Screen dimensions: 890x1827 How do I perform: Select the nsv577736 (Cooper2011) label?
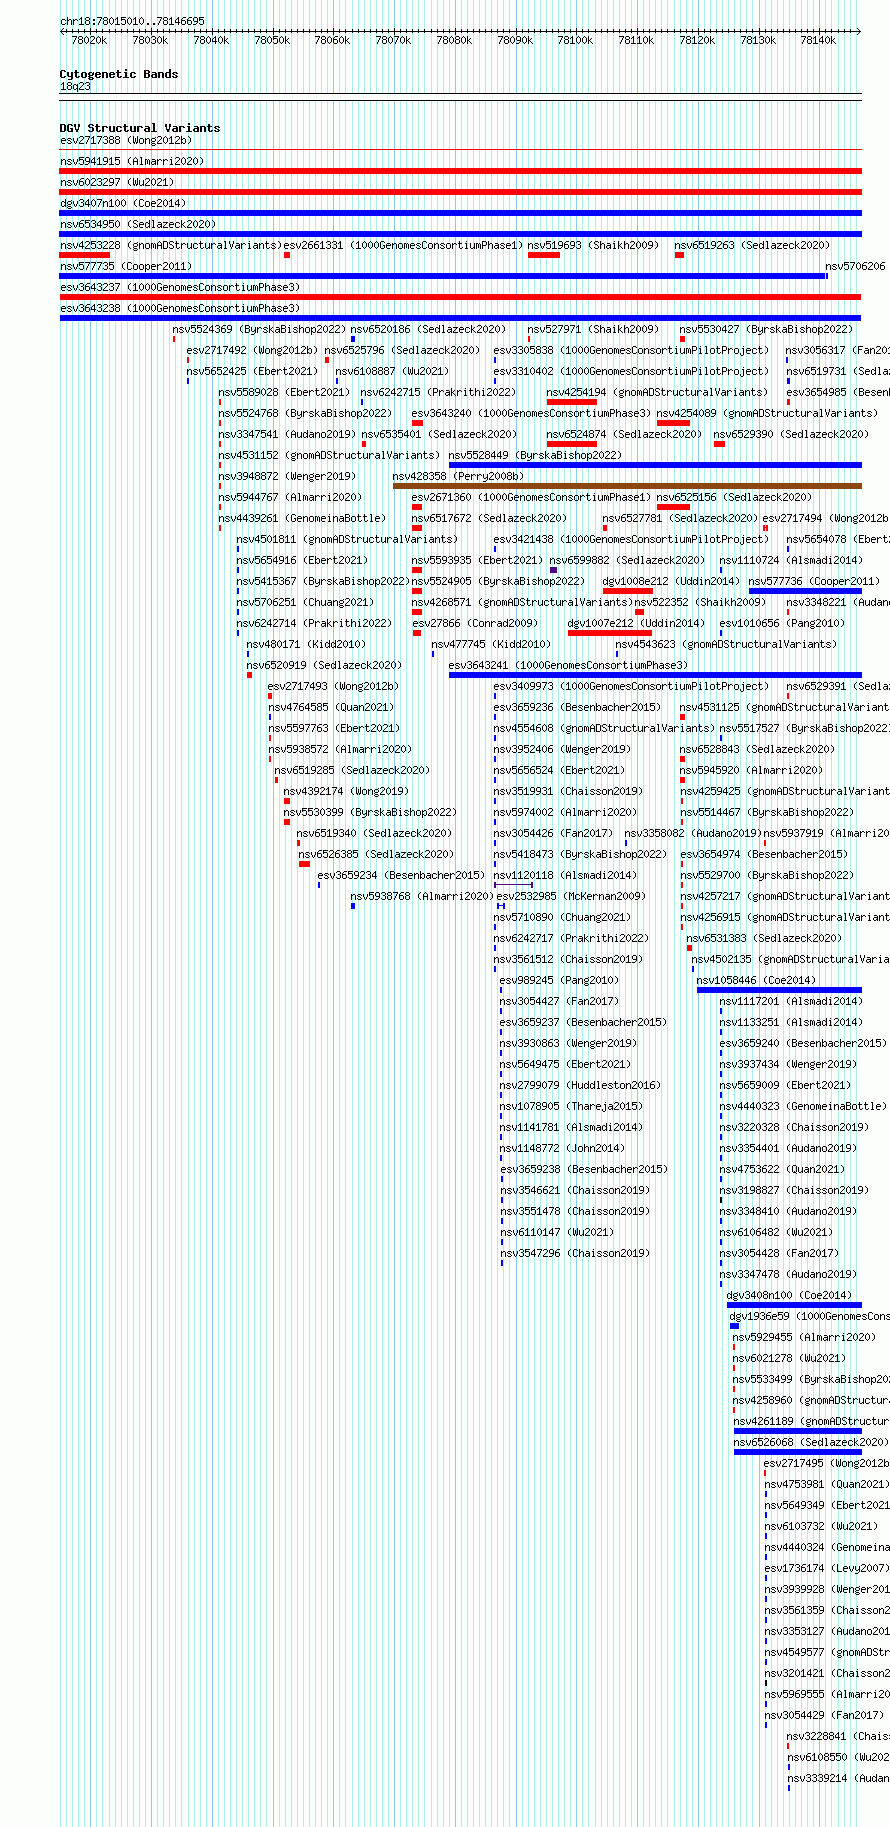(814, 582)
